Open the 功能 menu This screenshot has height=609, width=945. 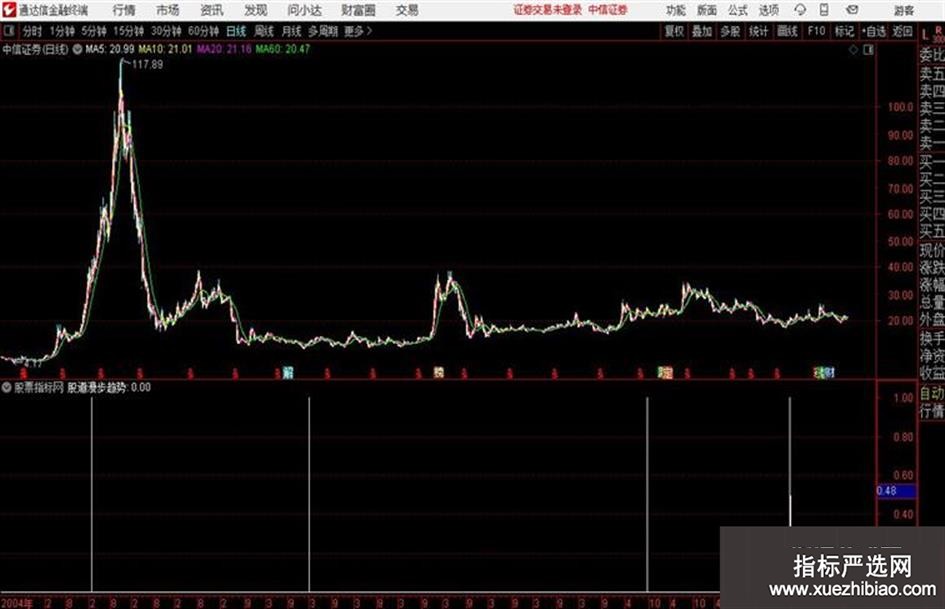pos(676,10)
